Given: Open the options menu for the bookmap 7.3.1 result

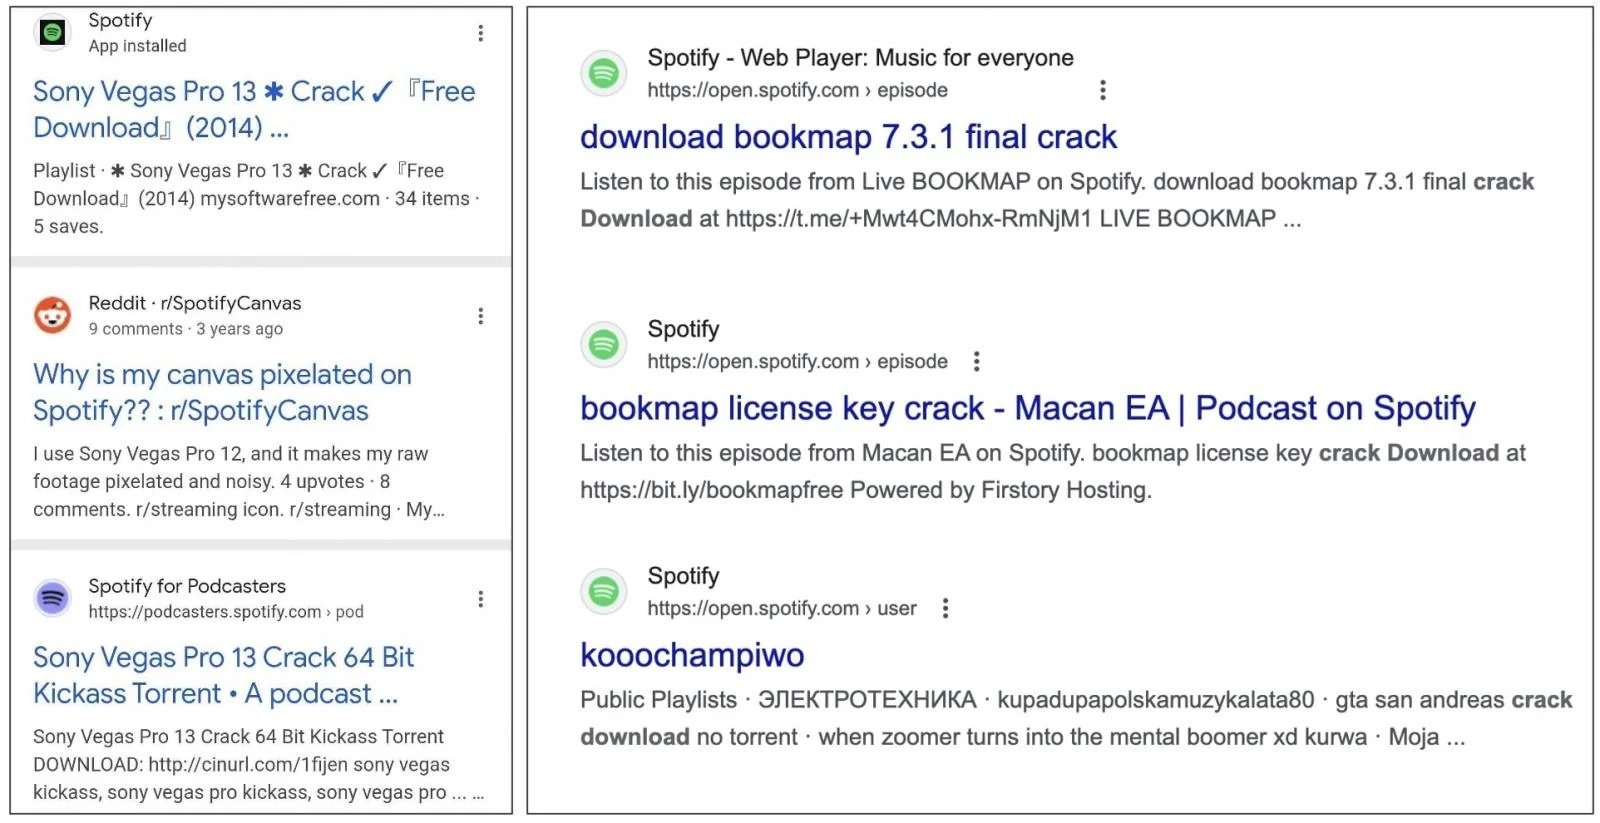Looking at the screenshot, I should point(1102,90).
